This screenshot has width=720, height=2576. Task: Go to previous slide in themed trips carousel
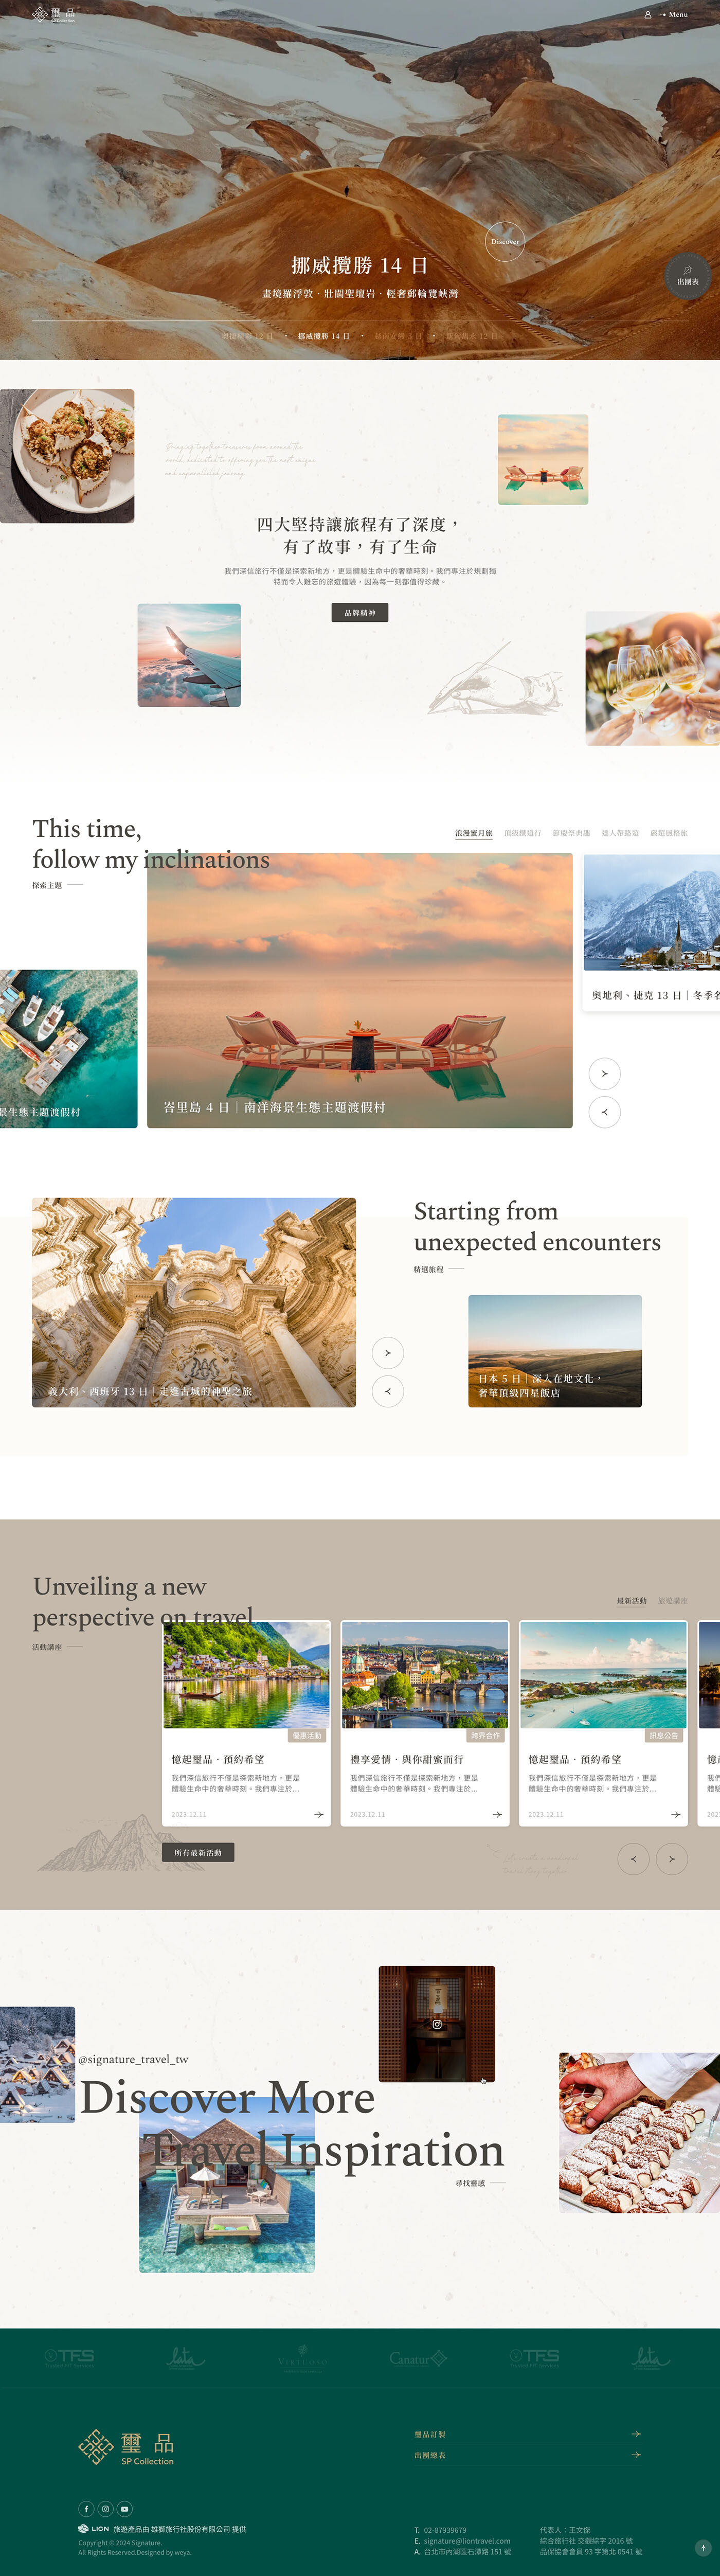pos(604,1112)
